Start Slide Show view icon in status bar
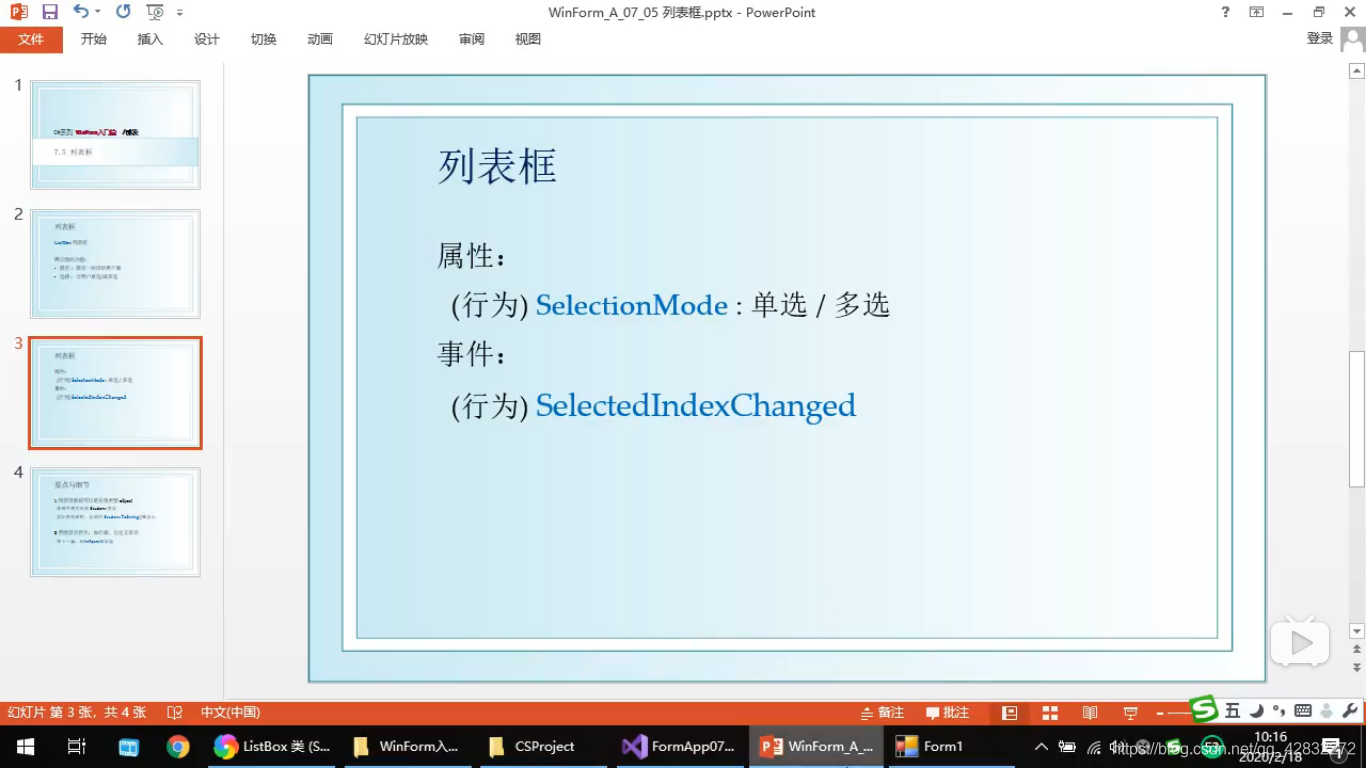Image resolution: width=1366 pixels, height=768 pixels. 1130,713
